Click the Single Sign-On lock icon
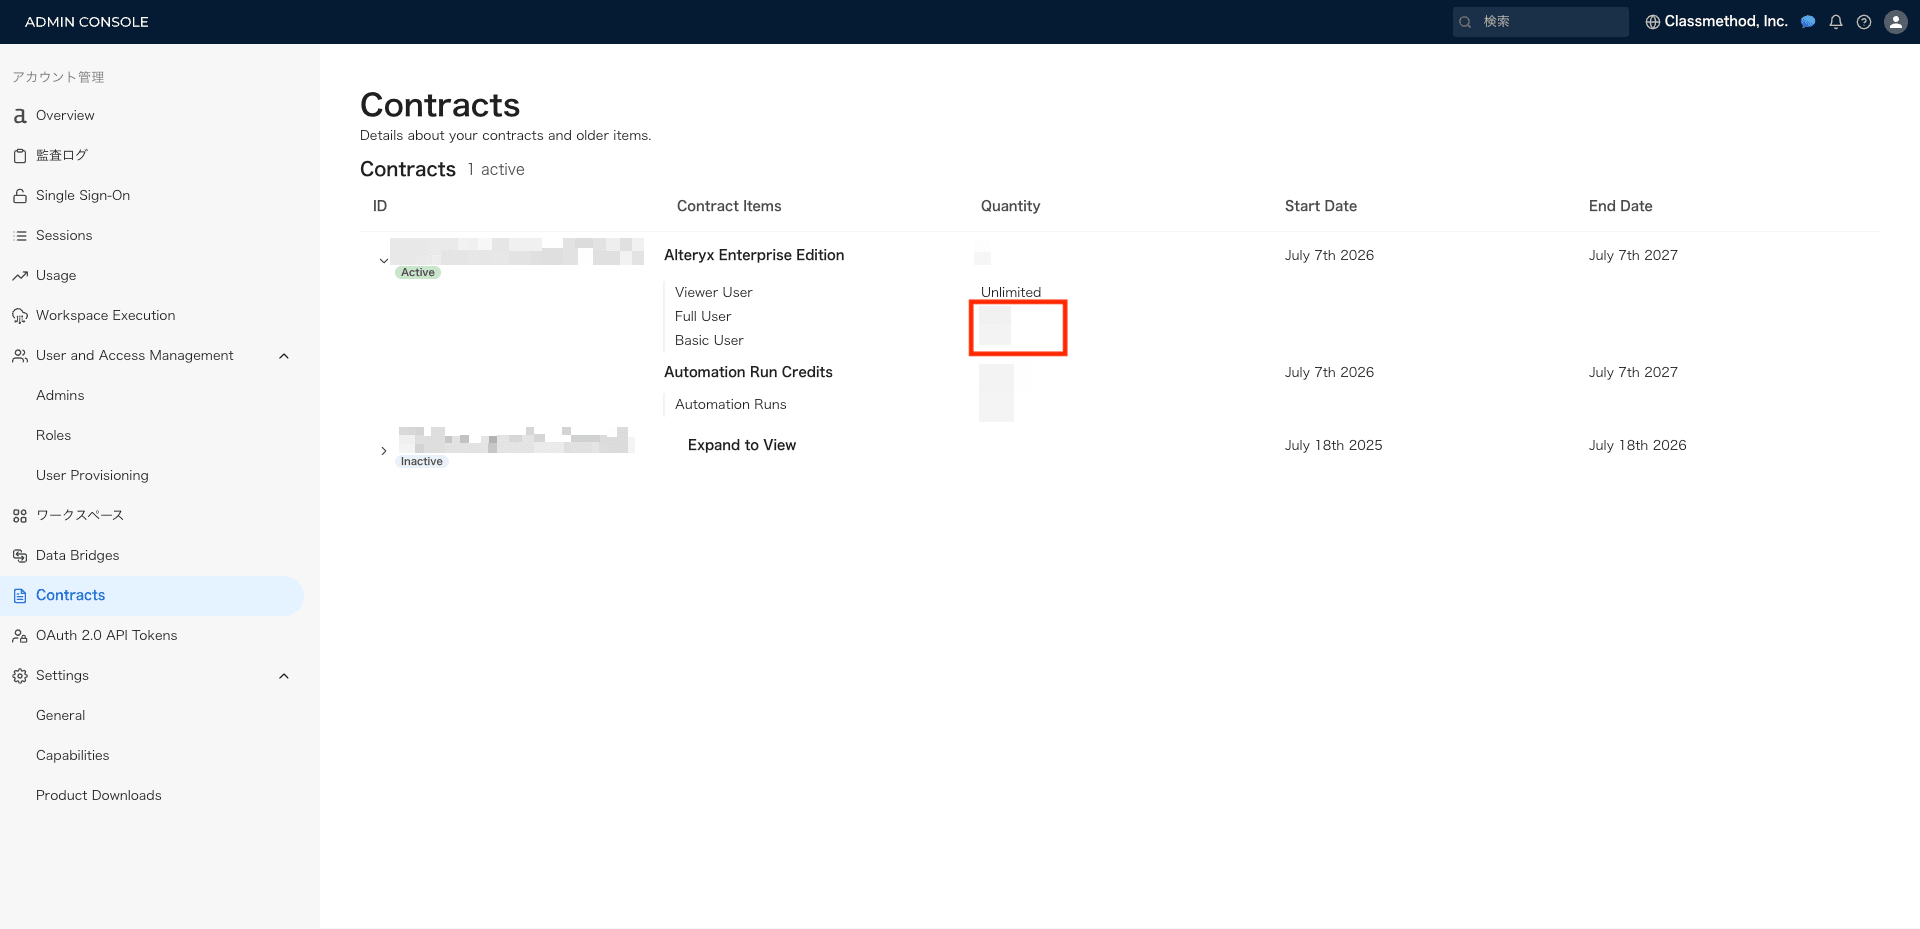This screenshot has height=929, width=1920. 20,196
